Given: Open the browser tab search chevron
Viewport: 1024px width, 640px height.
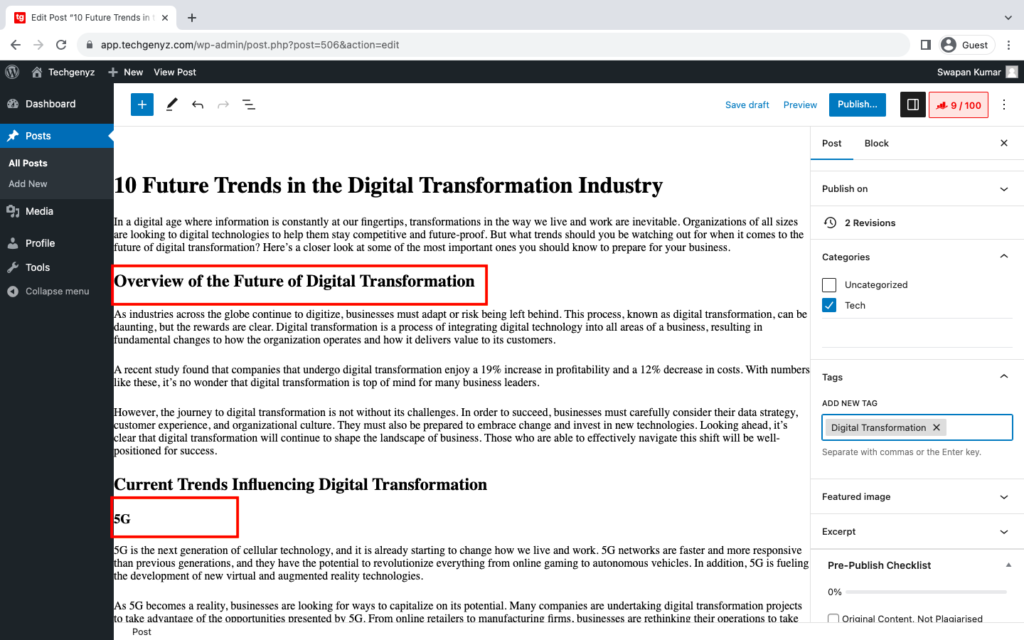Looking at the screenshot, I should [1008, 18].
